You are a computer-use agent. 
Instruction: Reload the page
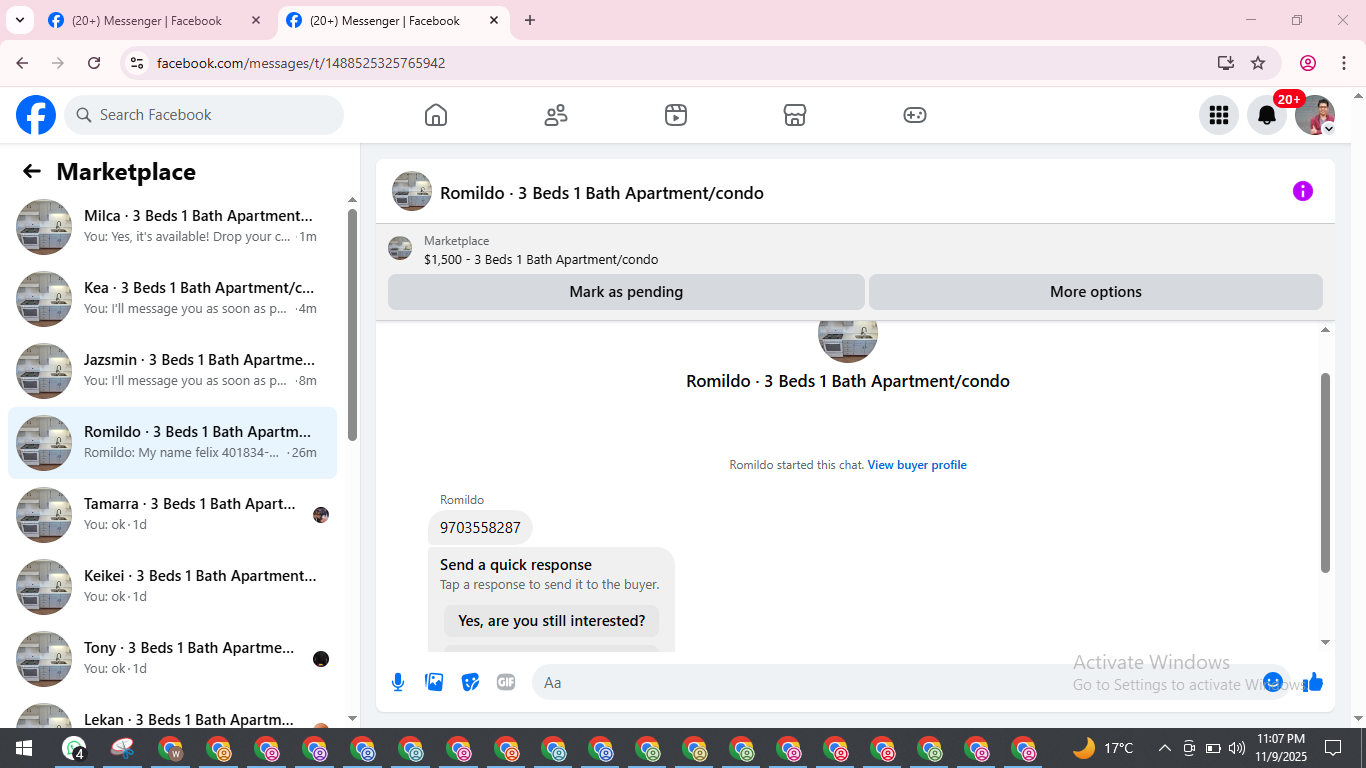[94, 63]
